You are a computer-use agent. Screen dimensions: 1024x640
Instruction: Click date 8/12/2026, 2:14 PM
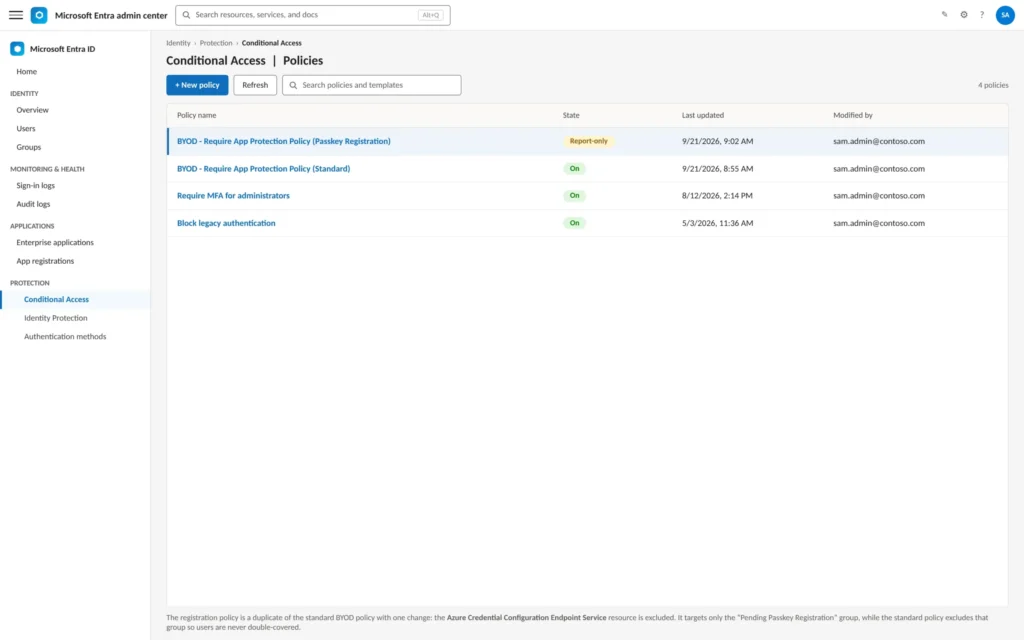coord(717,195)
